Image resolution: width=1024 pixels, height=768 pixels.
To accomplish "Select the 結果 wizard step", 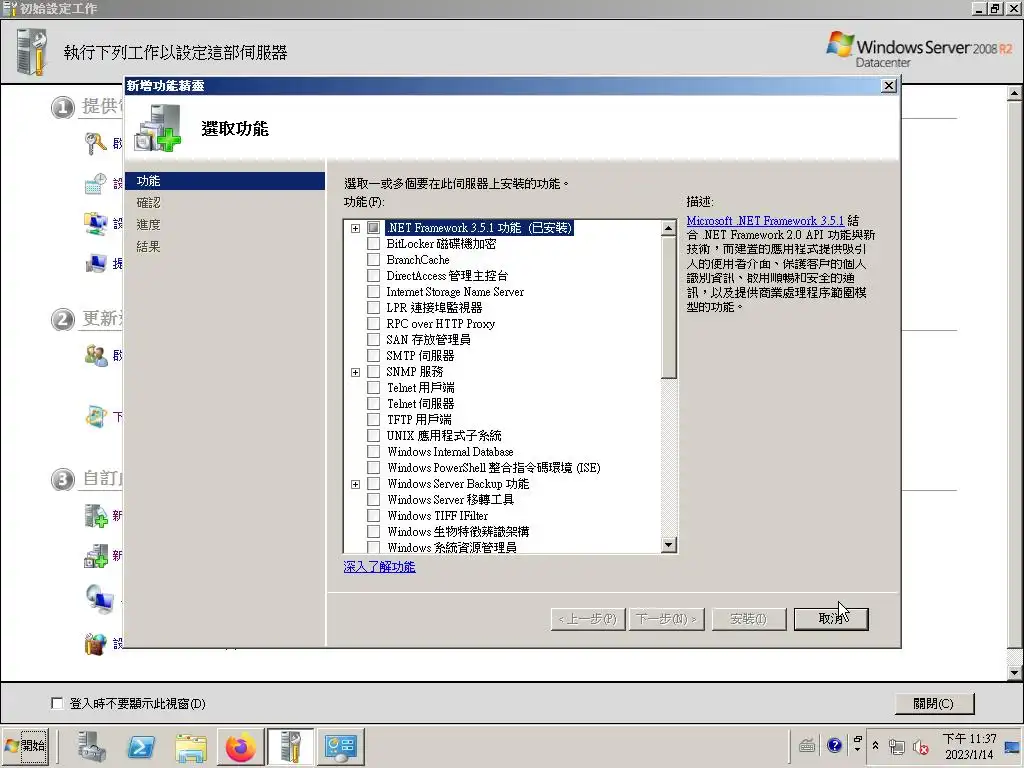I will [x=149, y=247].
